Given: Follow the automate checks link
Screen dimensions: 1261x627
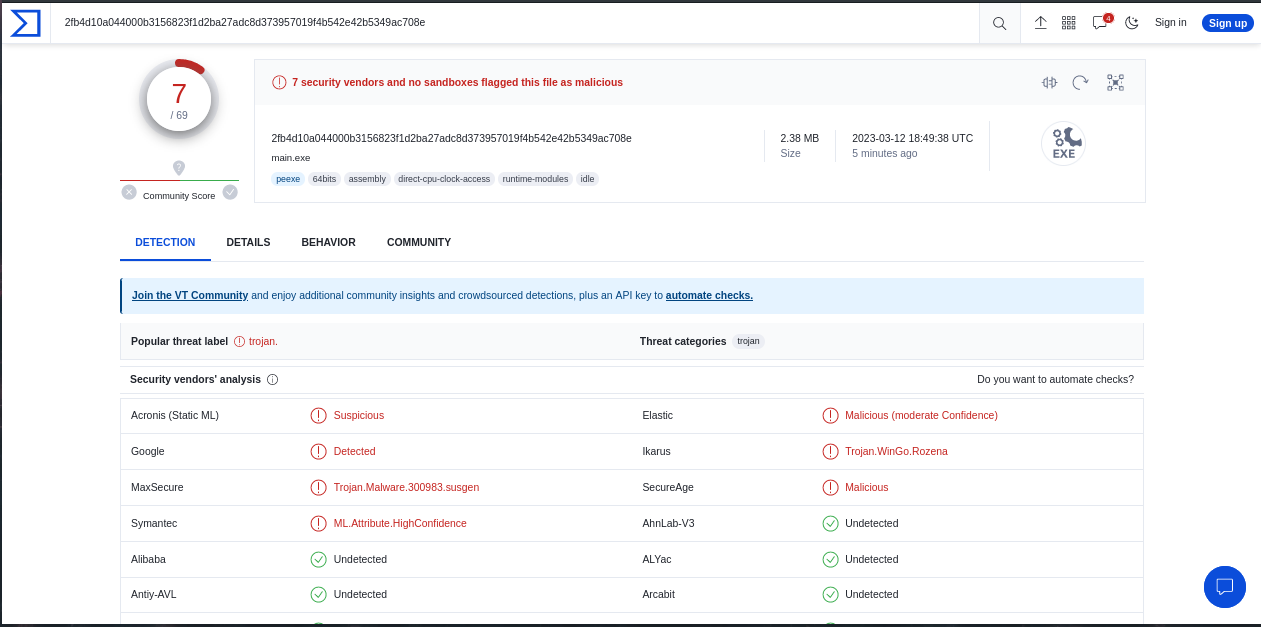Looking at the screenshot, I should (709, 295).
